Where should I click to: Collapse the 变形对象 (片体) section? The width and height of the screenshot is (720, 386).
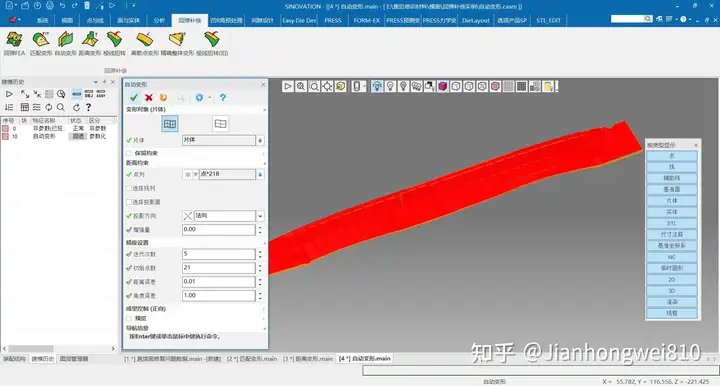pyautogui.click(x=264, y=110)
